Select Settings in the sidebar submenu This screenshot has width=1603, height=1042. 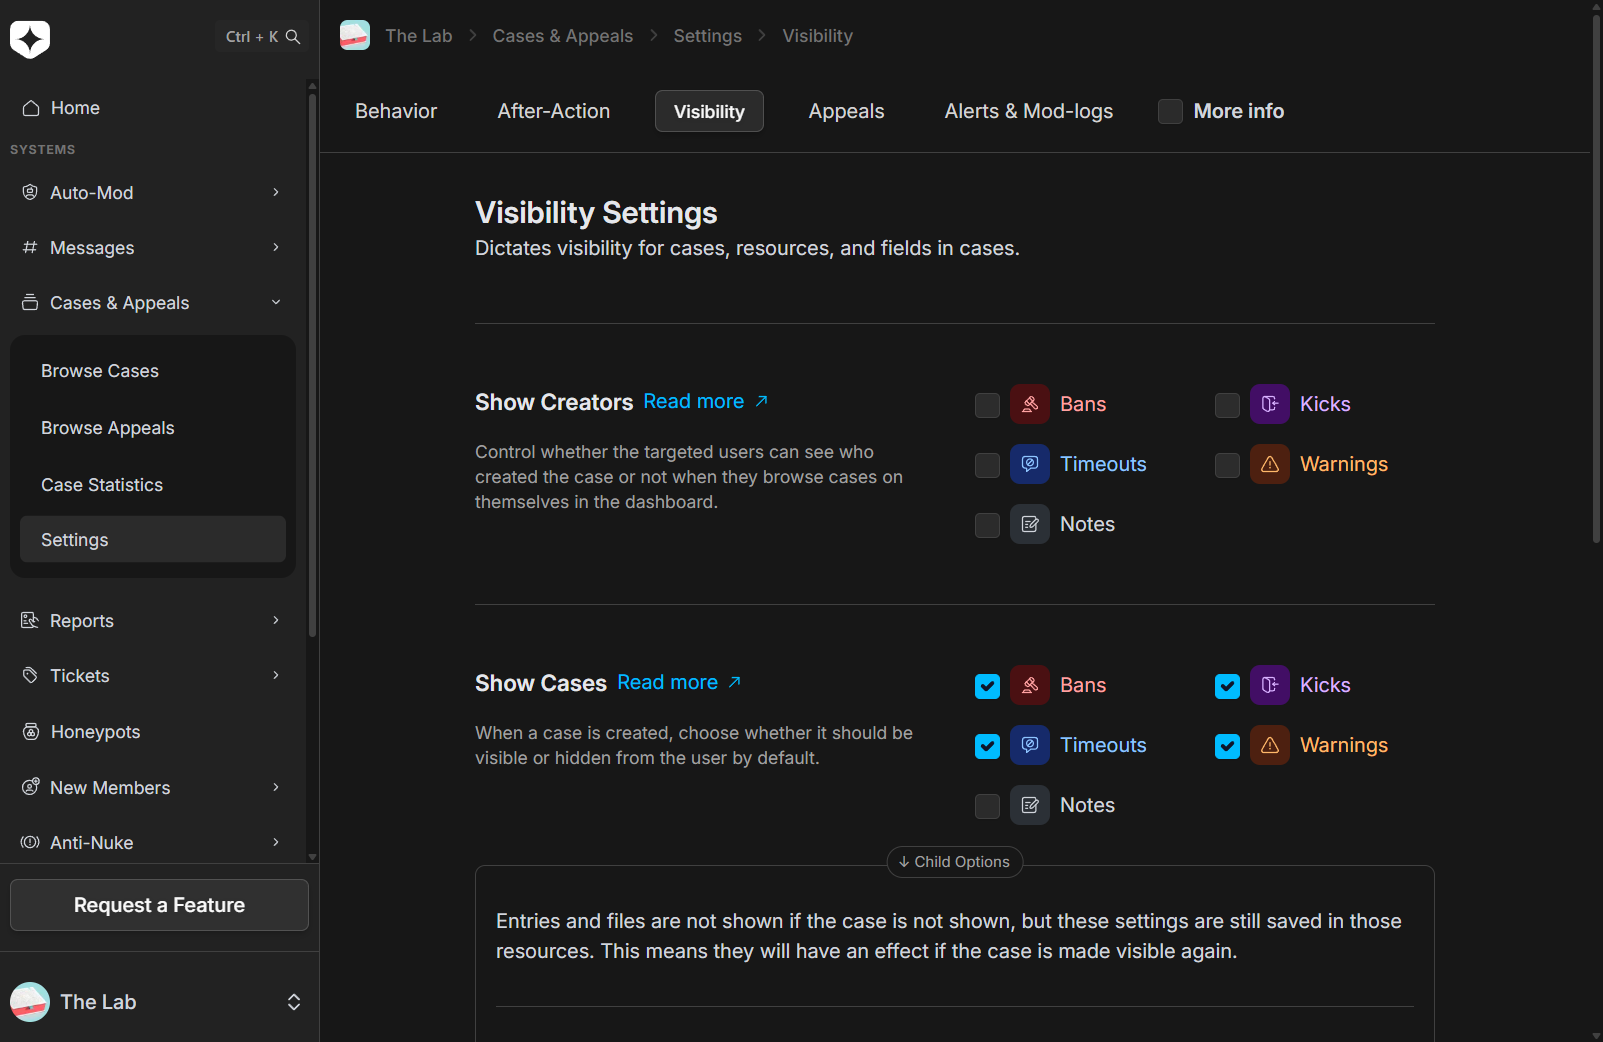tap(153, 539)
